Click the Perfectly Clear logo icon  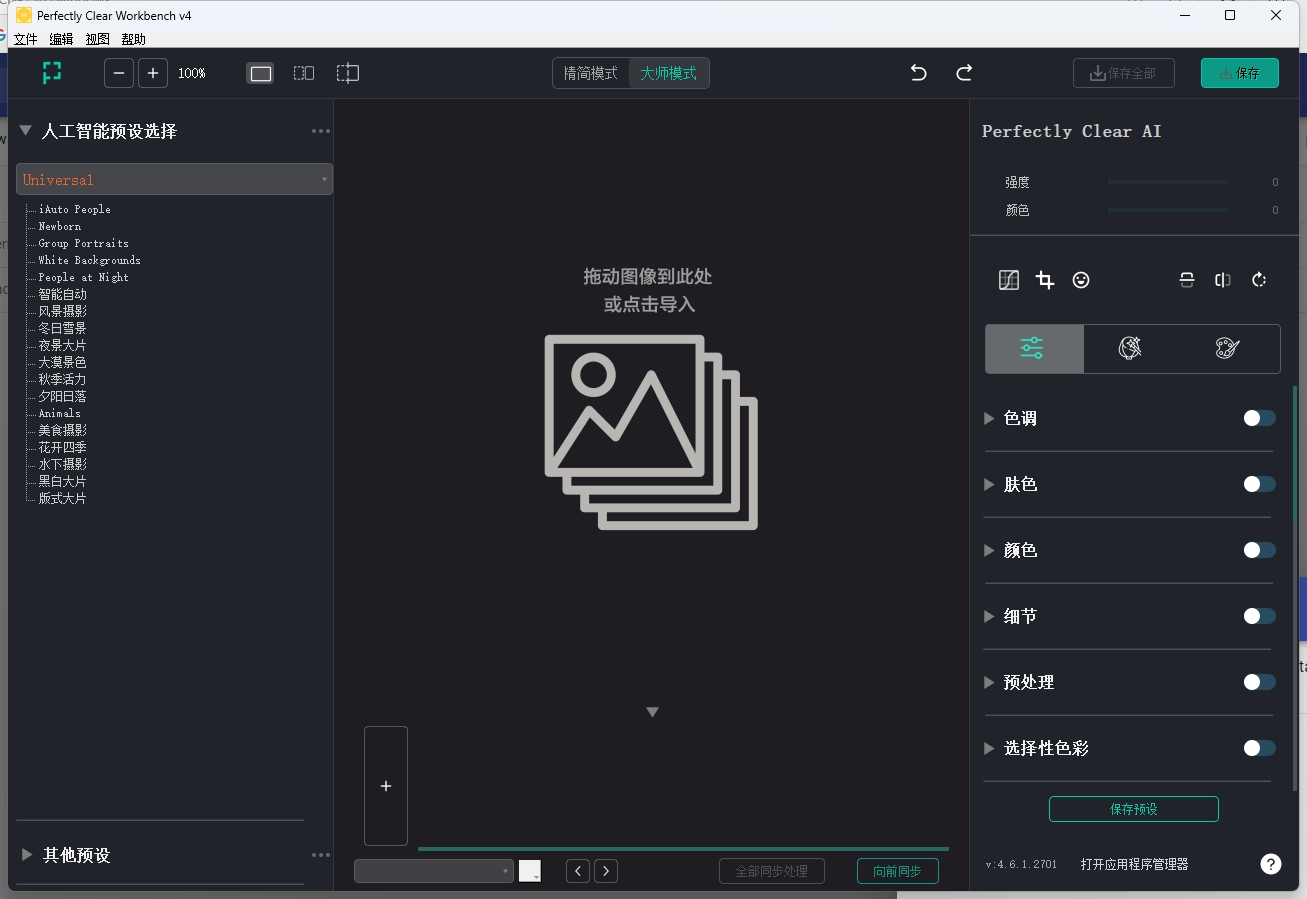(52, 72)
